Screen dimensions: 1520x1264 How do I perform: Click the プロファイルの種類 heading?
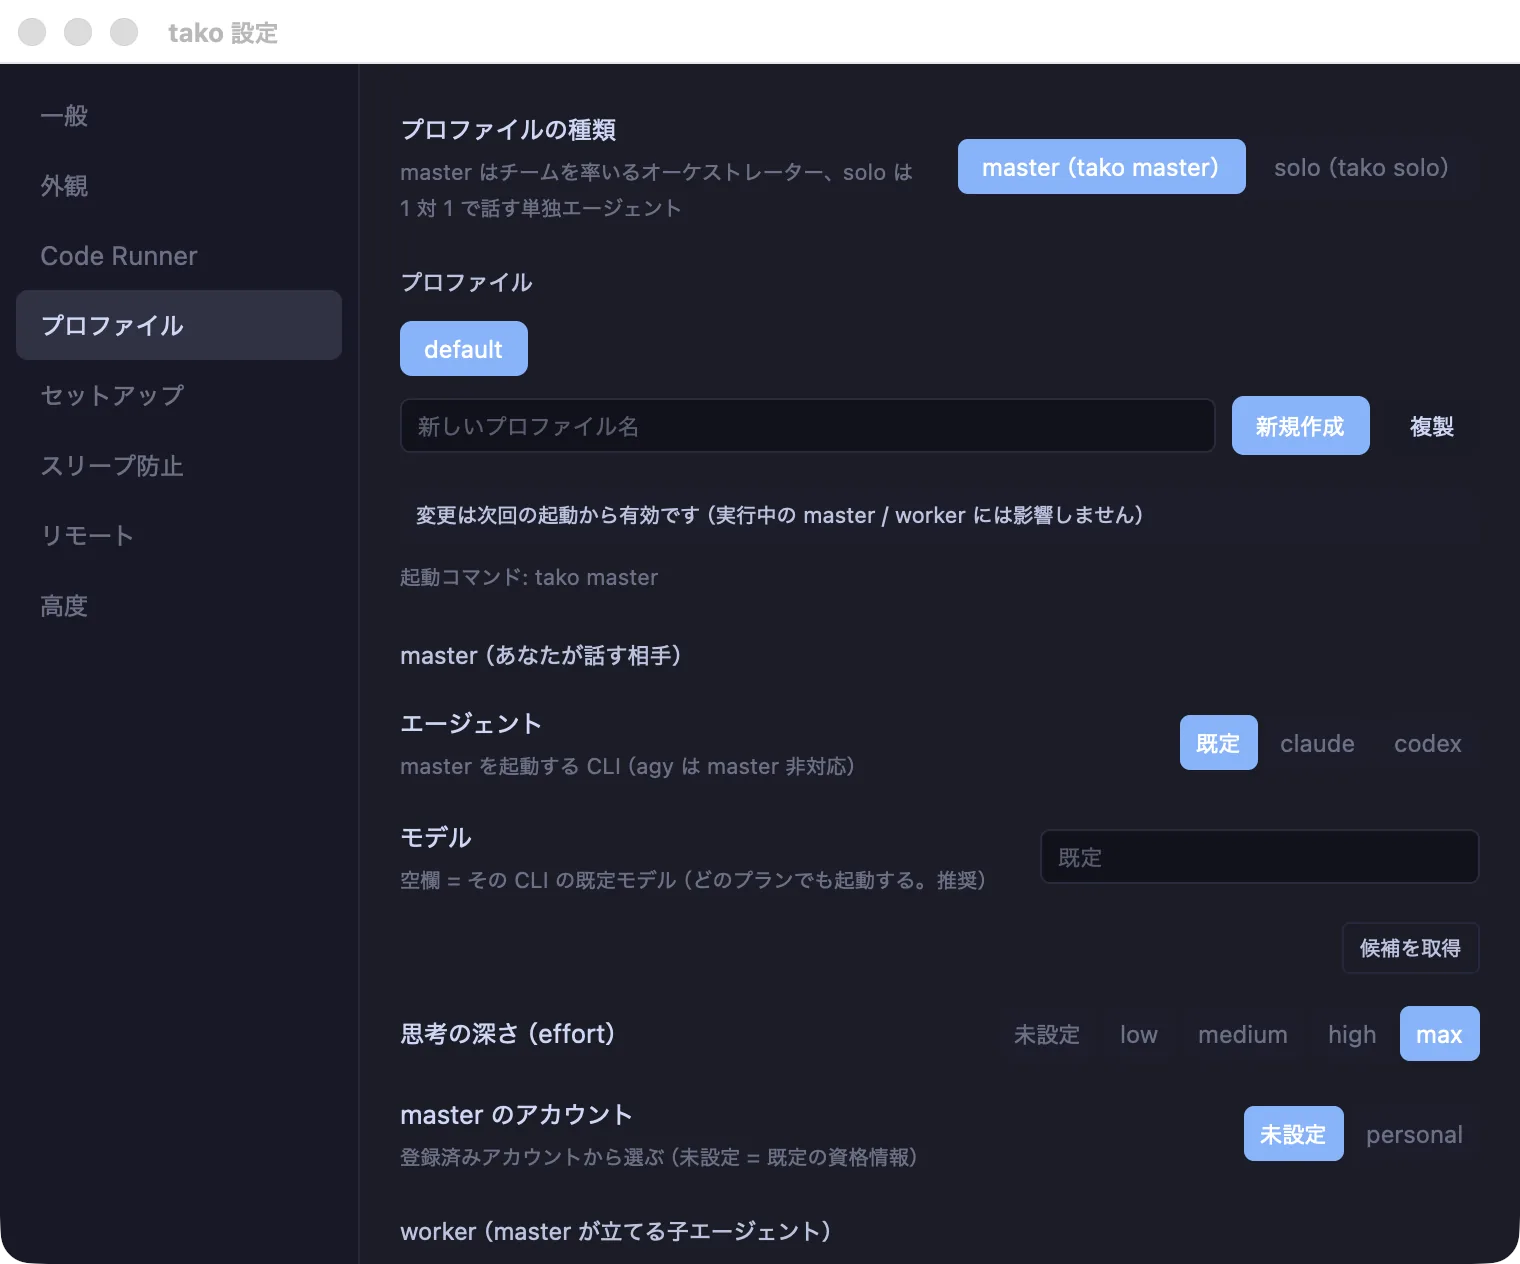(508, 130)
